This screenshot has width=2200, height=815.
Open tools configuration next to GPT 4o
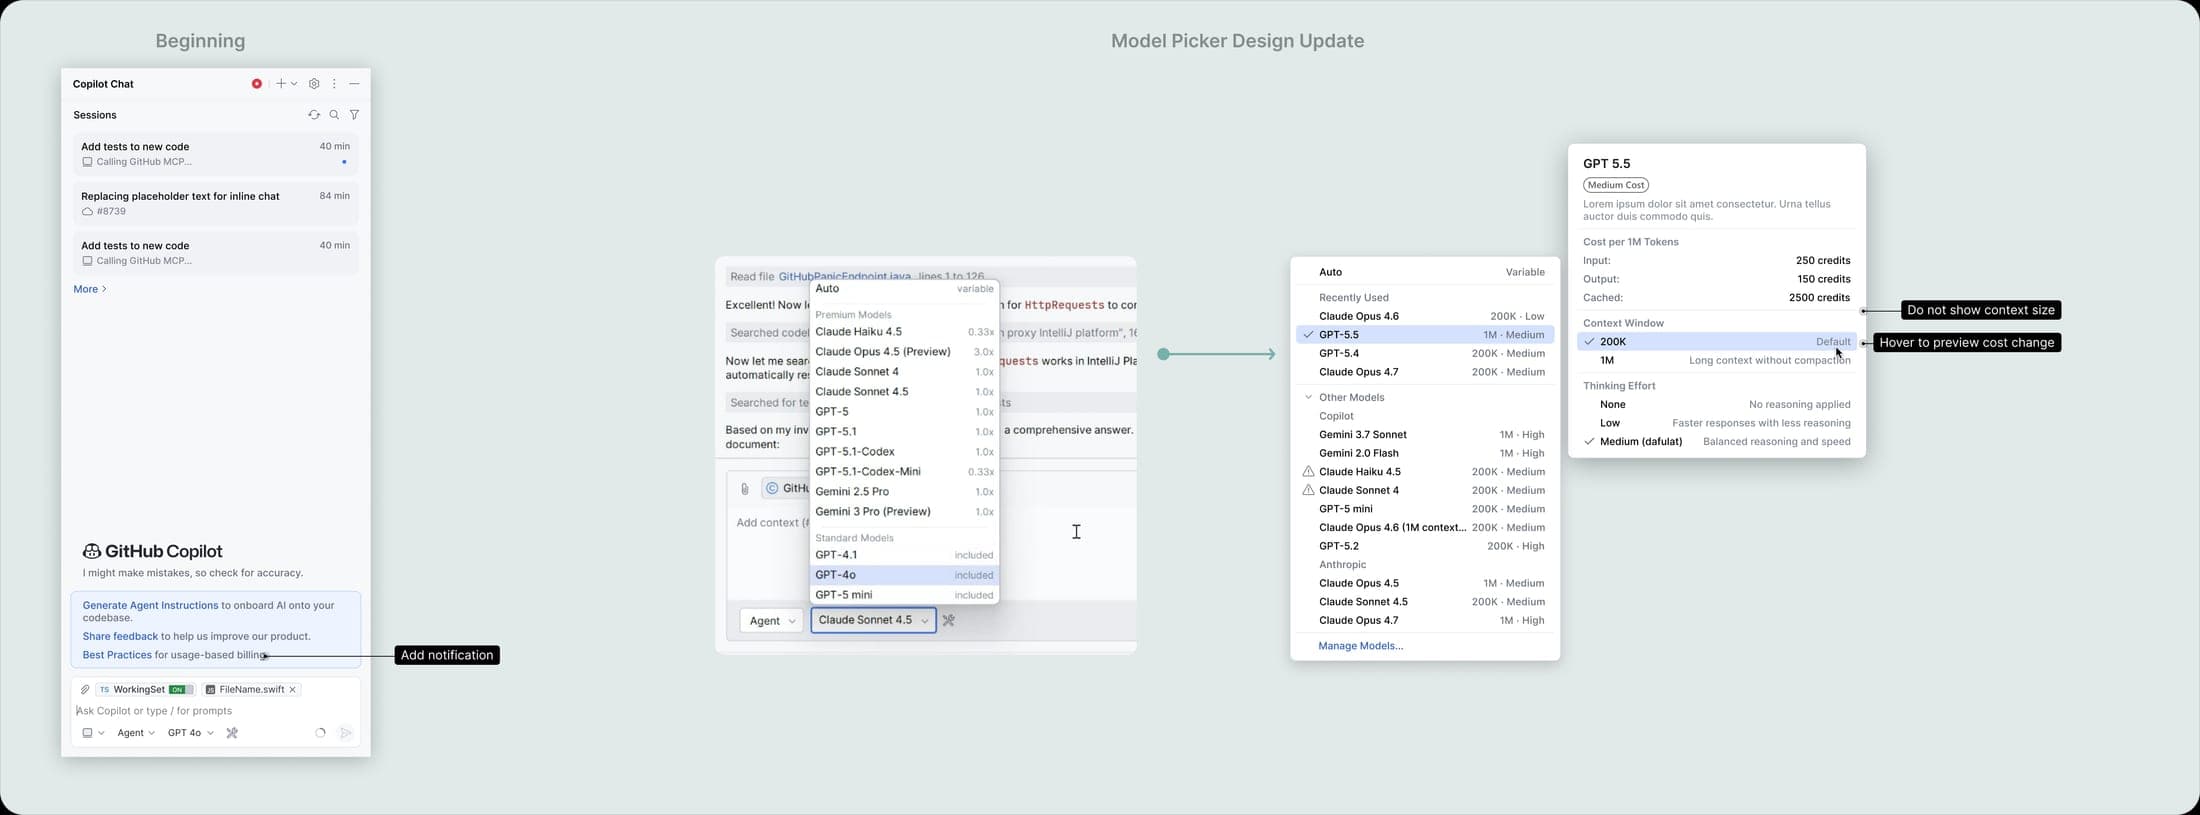[x=232, y=733]
